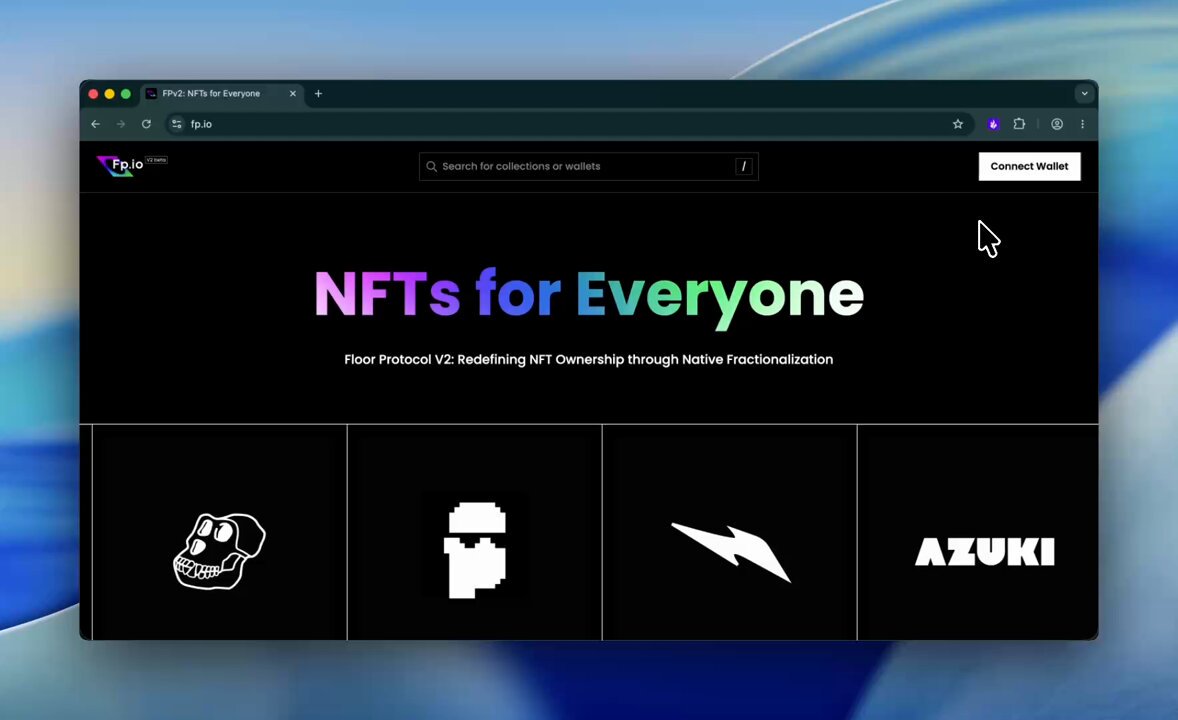Click the fp.io address bar URL
The width and height of the screenshot is (1178, 720).
coord(201,124)
